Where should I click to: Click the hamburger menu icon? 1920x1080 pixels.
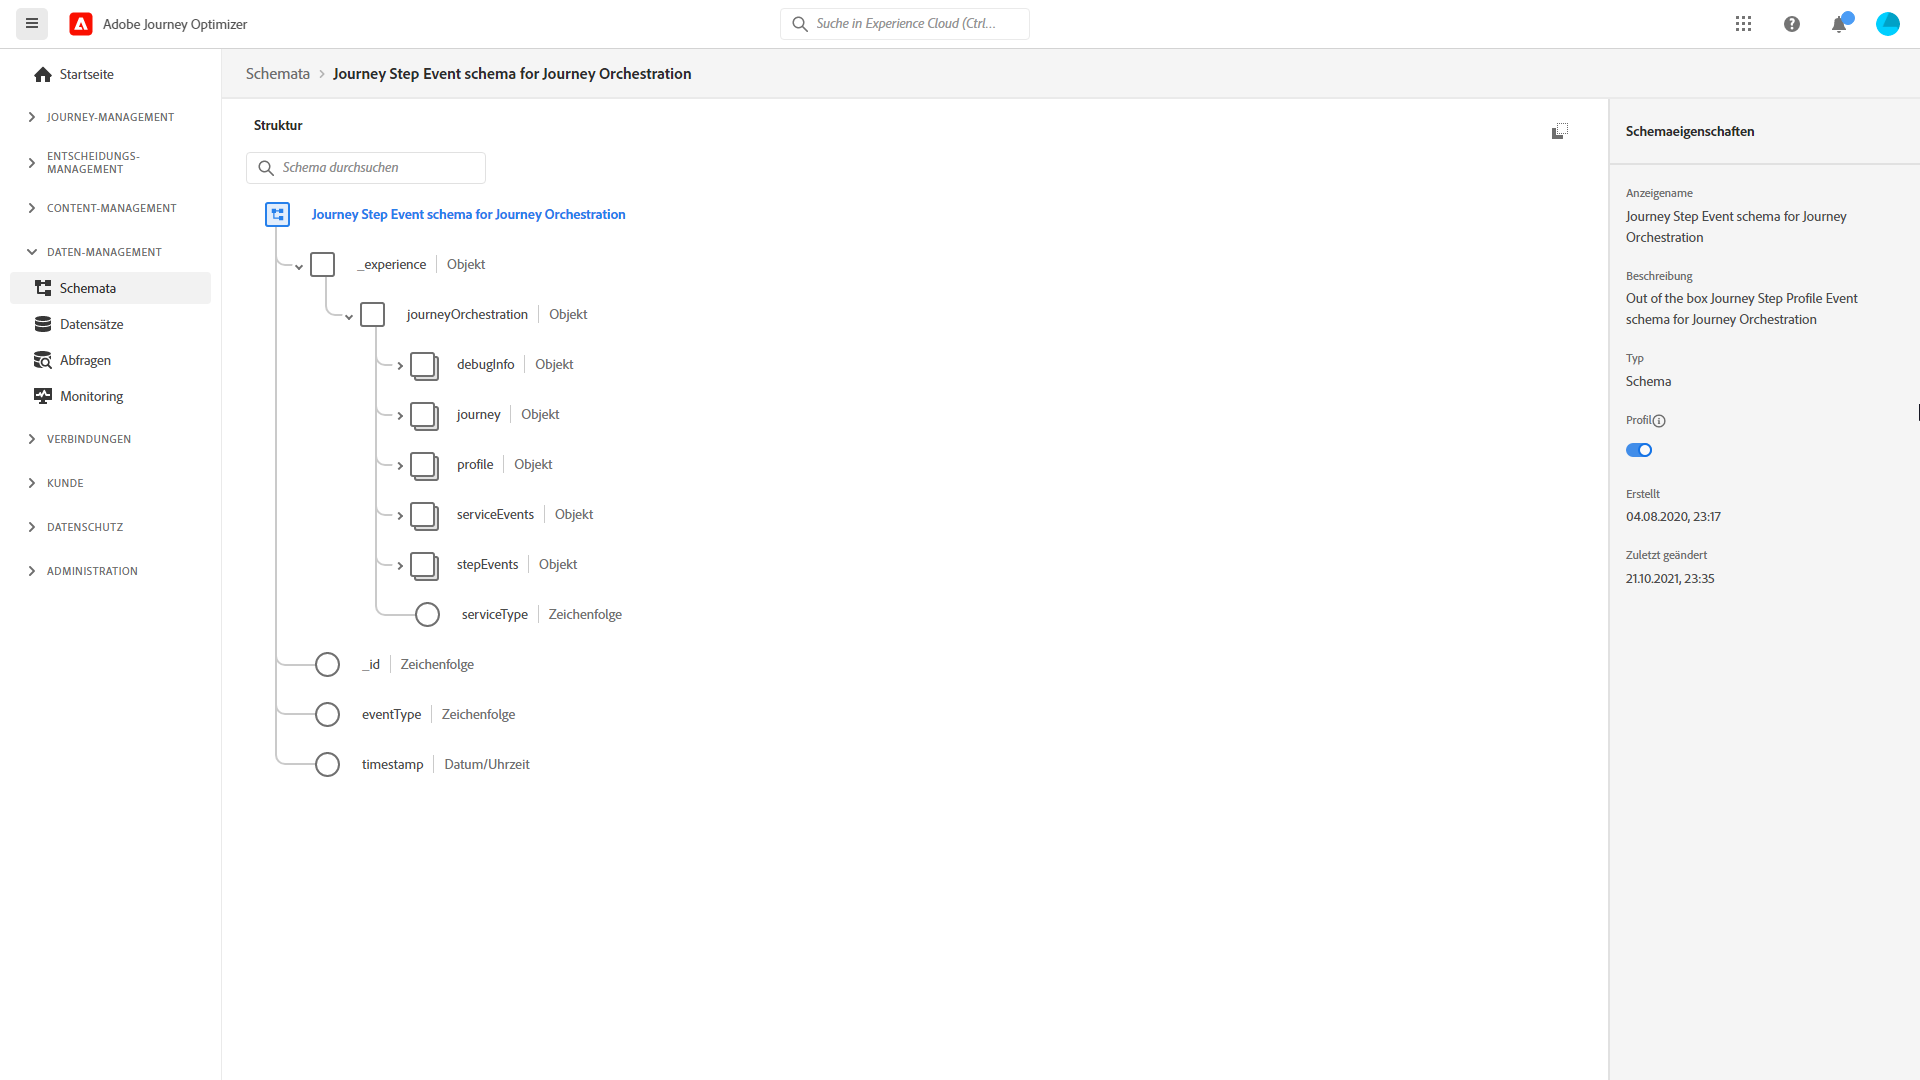click(32, 24)
